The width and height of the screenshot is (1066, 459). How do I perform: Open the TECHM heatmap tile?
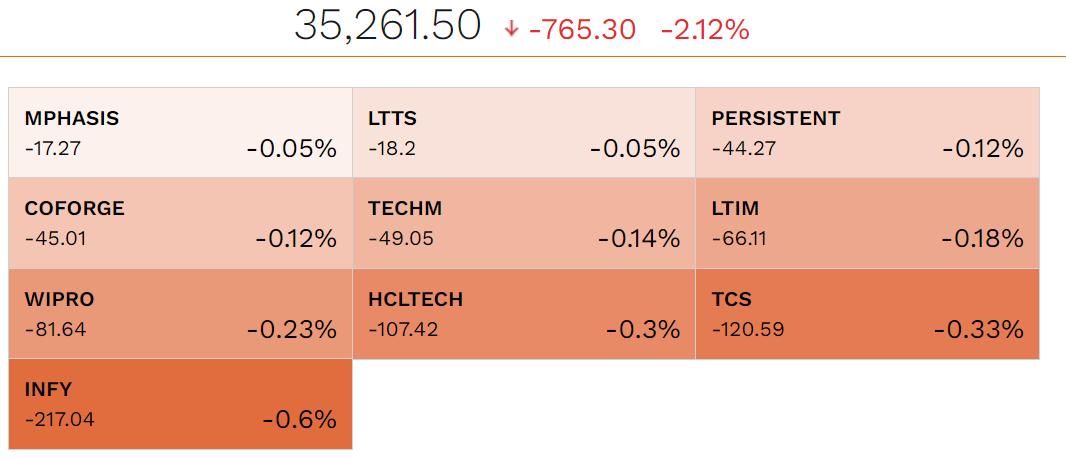tap(524, 223)
